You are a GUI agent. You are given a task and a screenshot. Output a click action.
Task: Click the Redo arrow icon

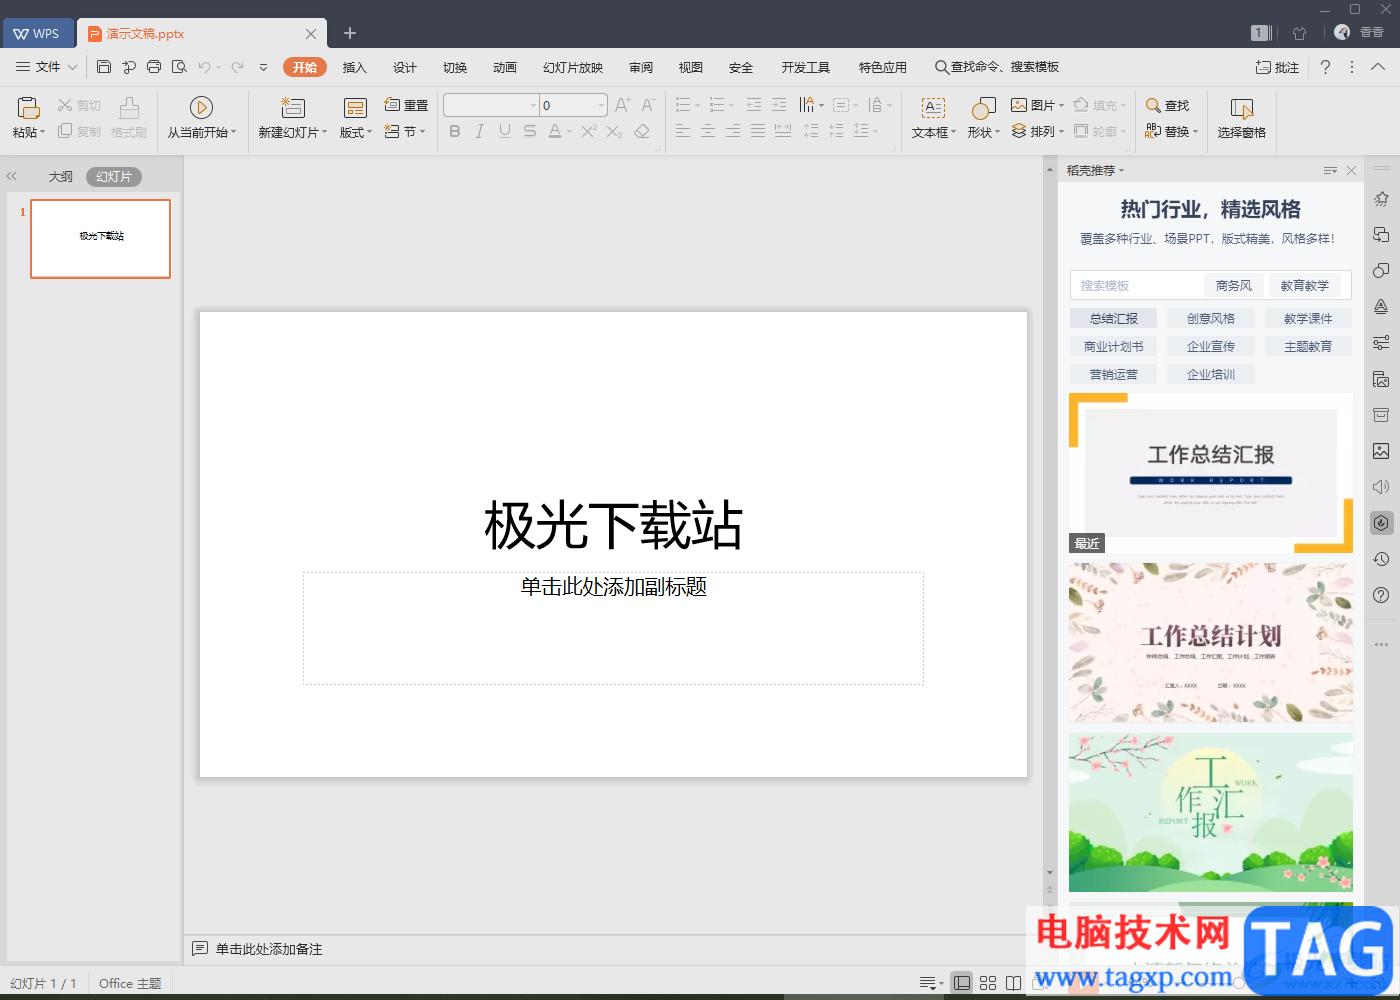237,67
